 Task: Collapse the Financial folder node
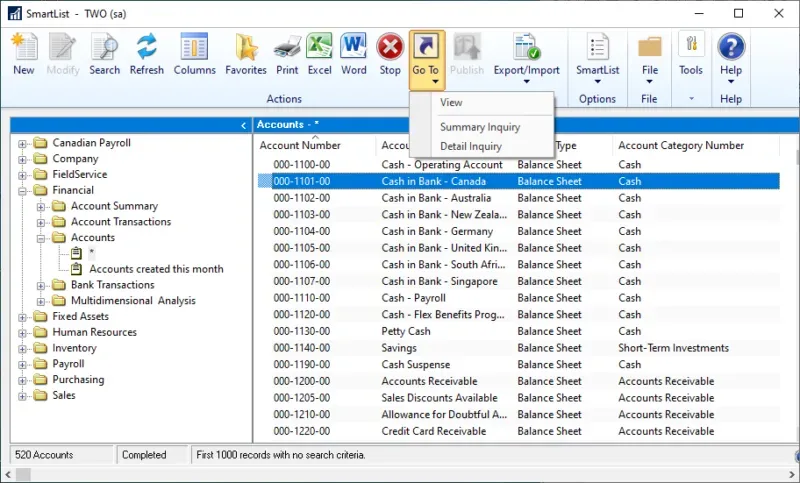point(22,190)
